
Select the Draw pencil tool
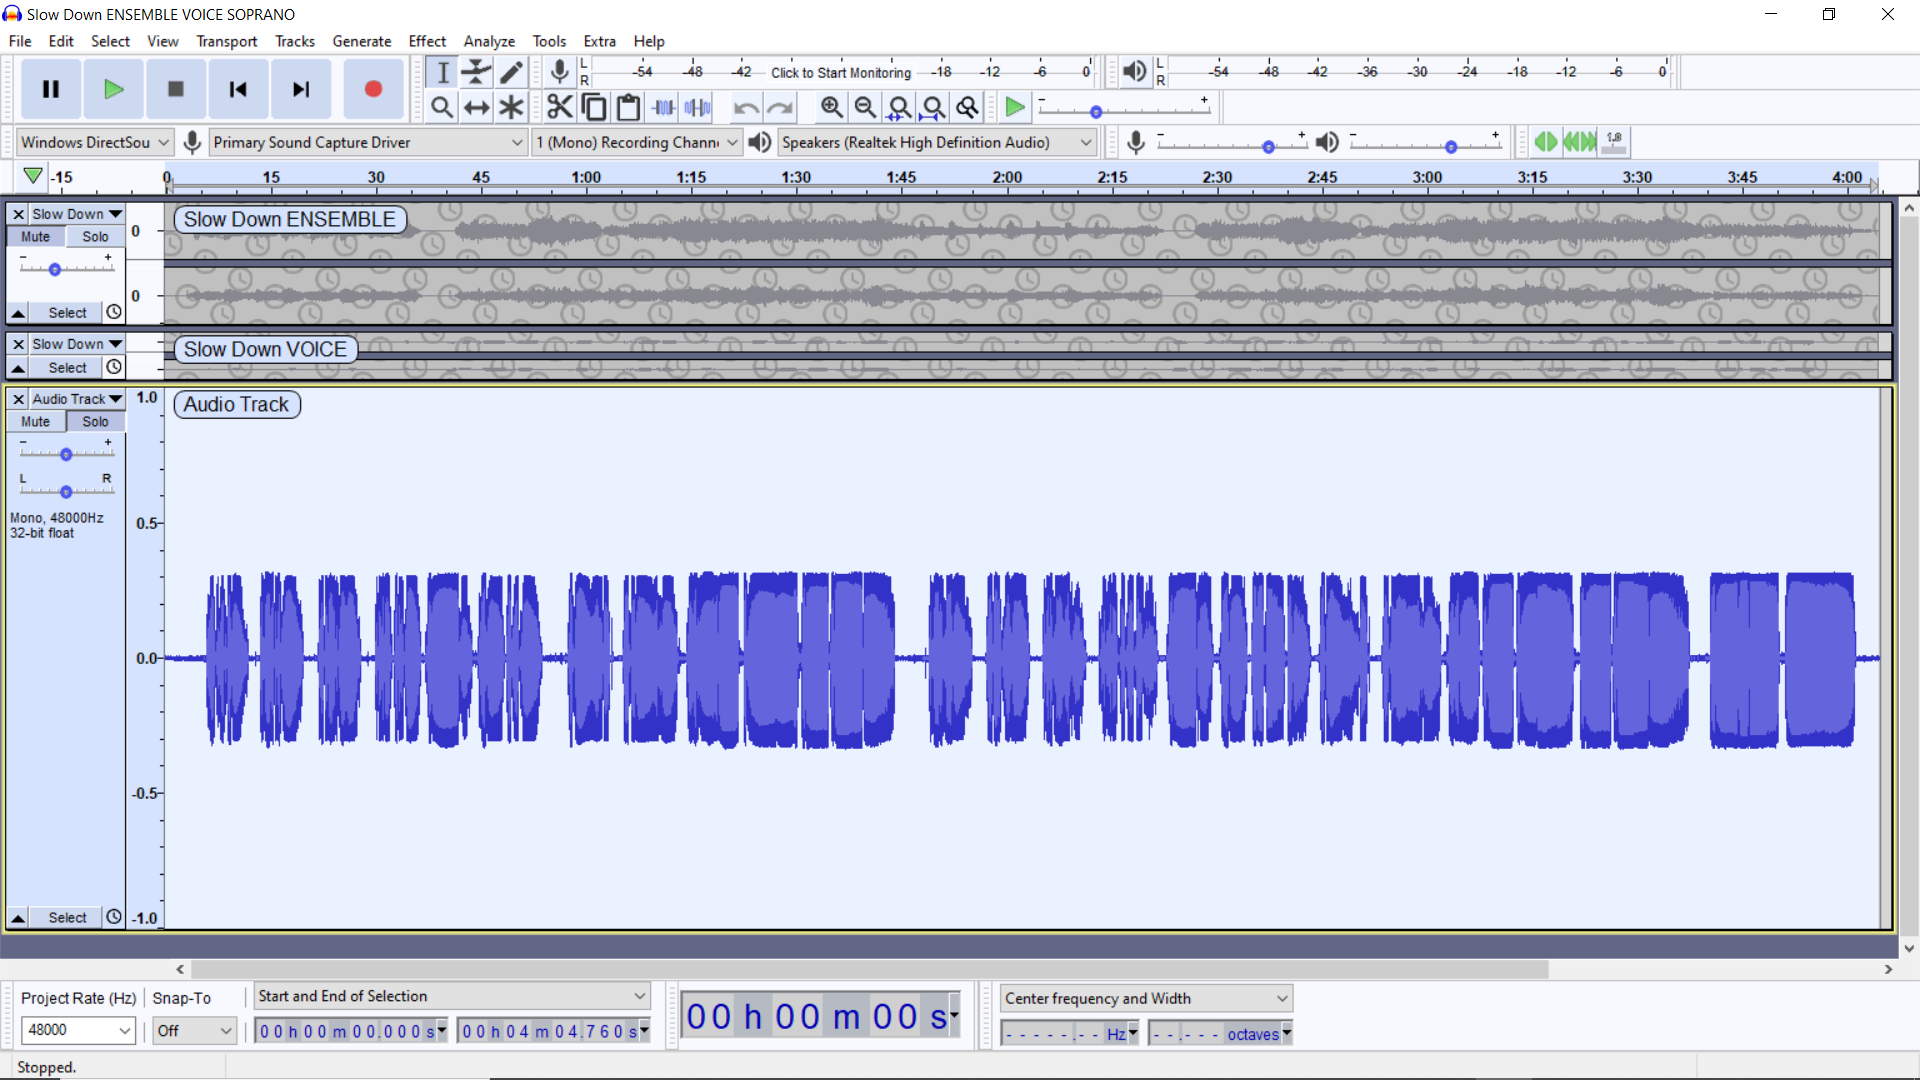pyautogui.click(x=511, y=72)
